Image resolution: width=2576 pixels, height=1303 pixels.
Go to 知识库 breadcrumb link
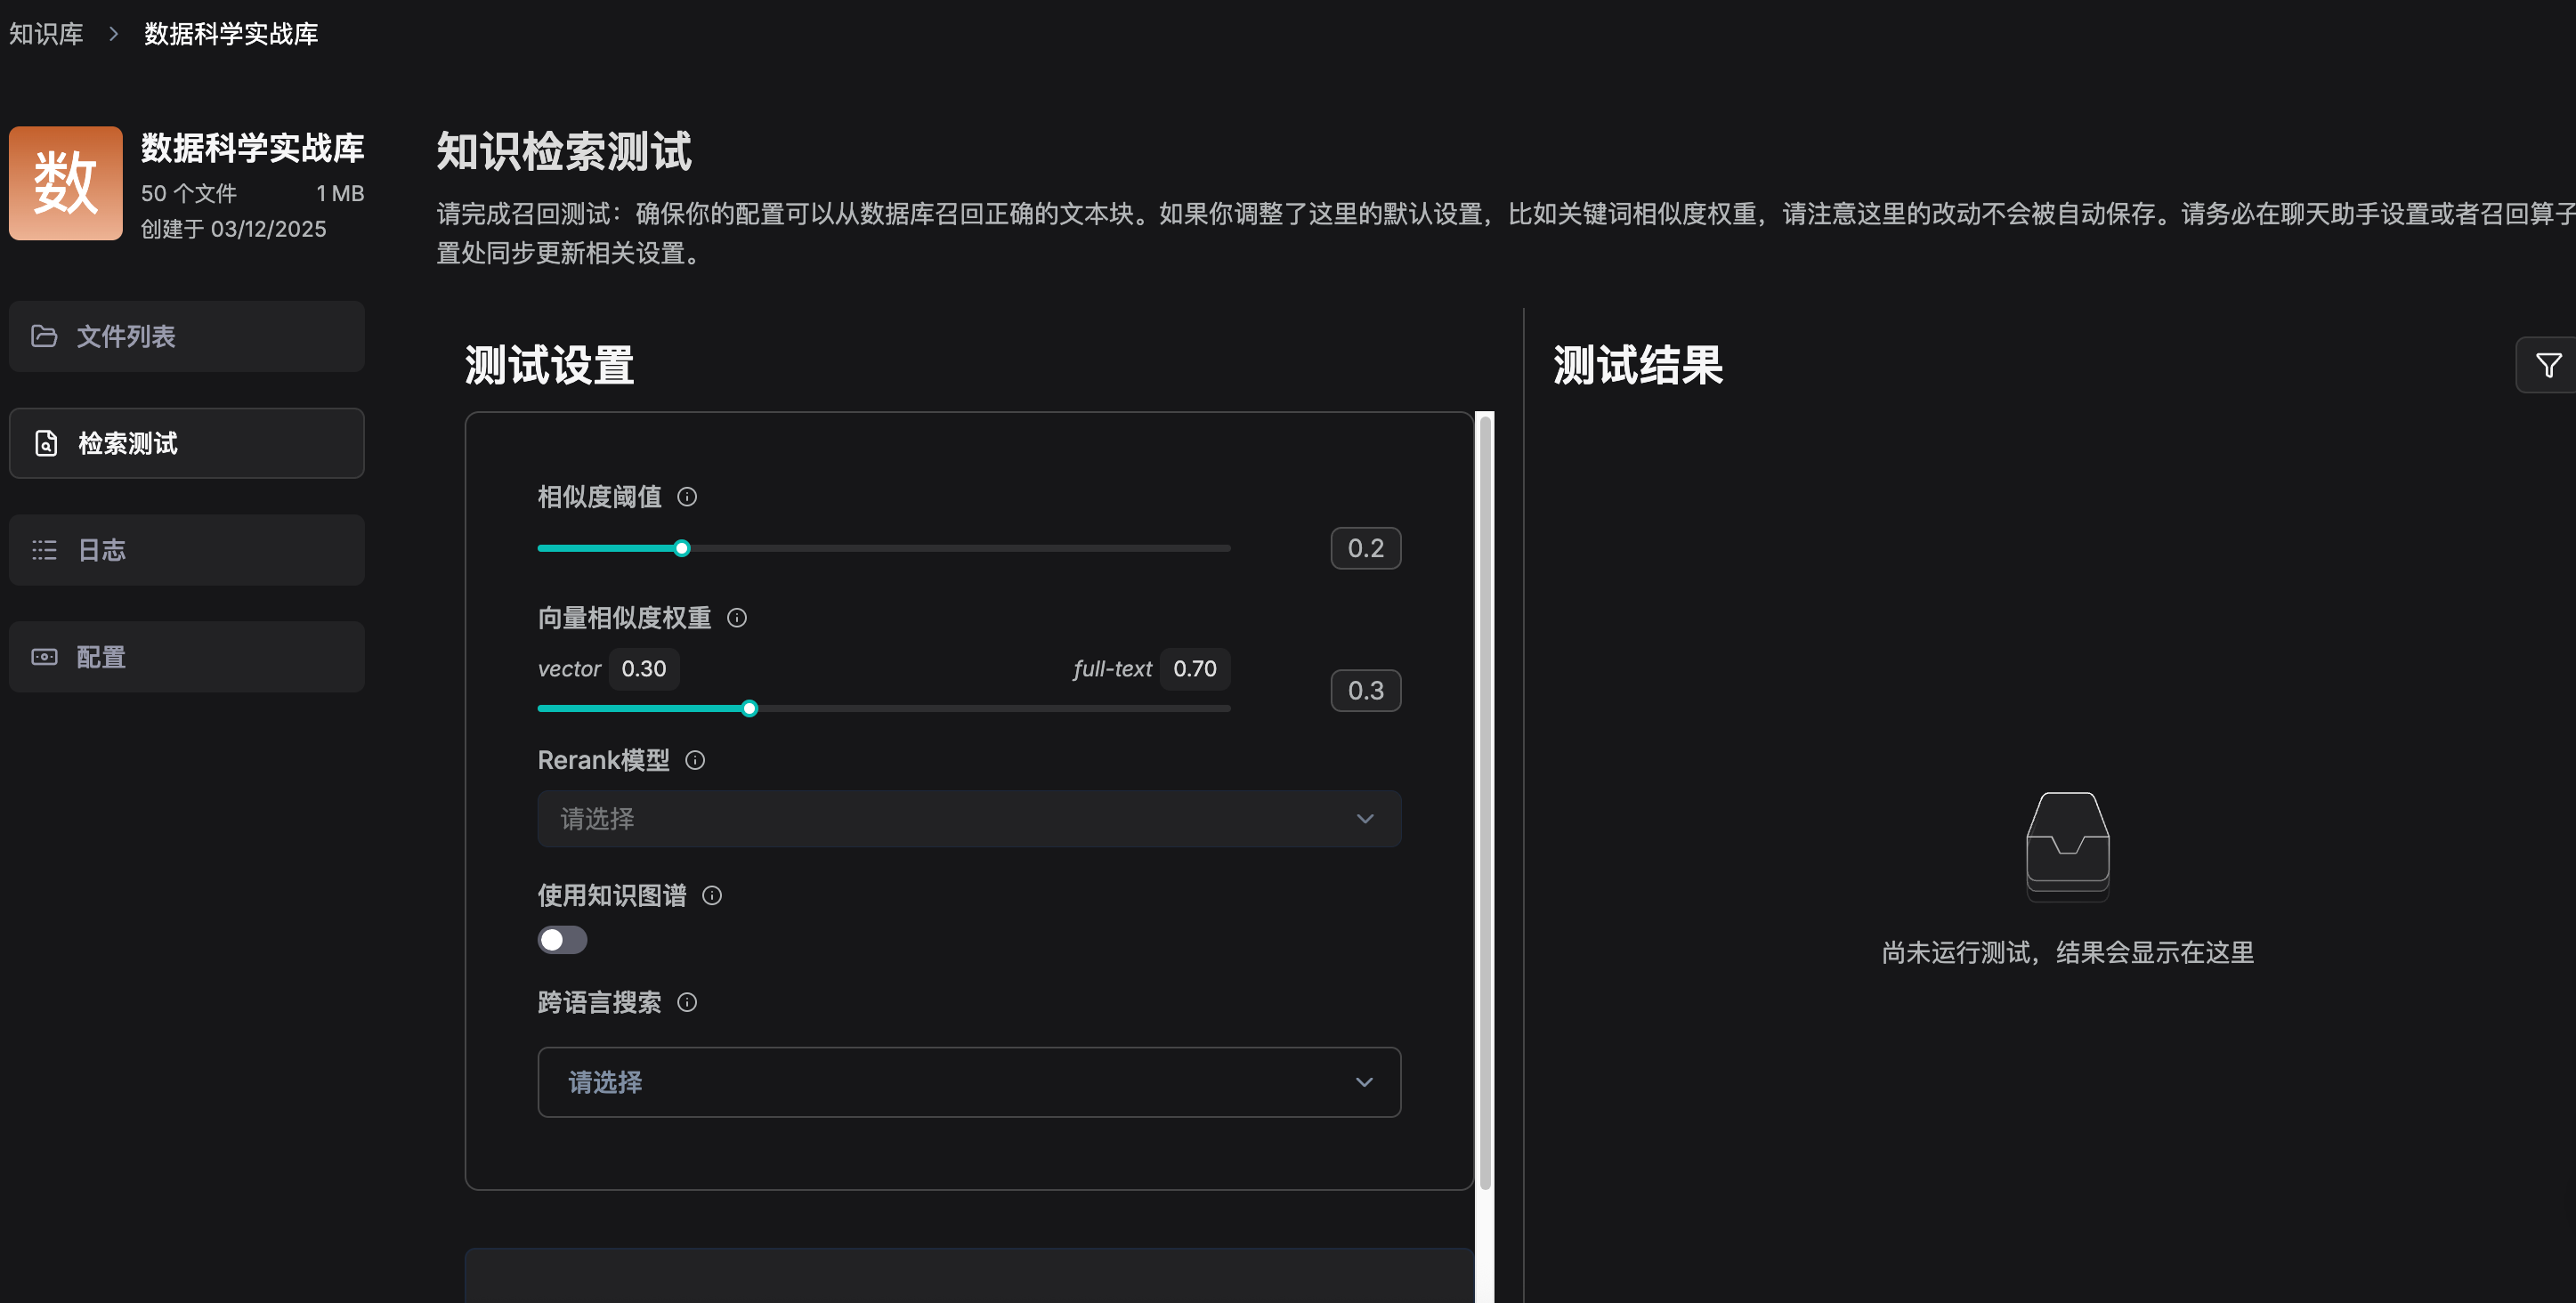pos(46,34)
